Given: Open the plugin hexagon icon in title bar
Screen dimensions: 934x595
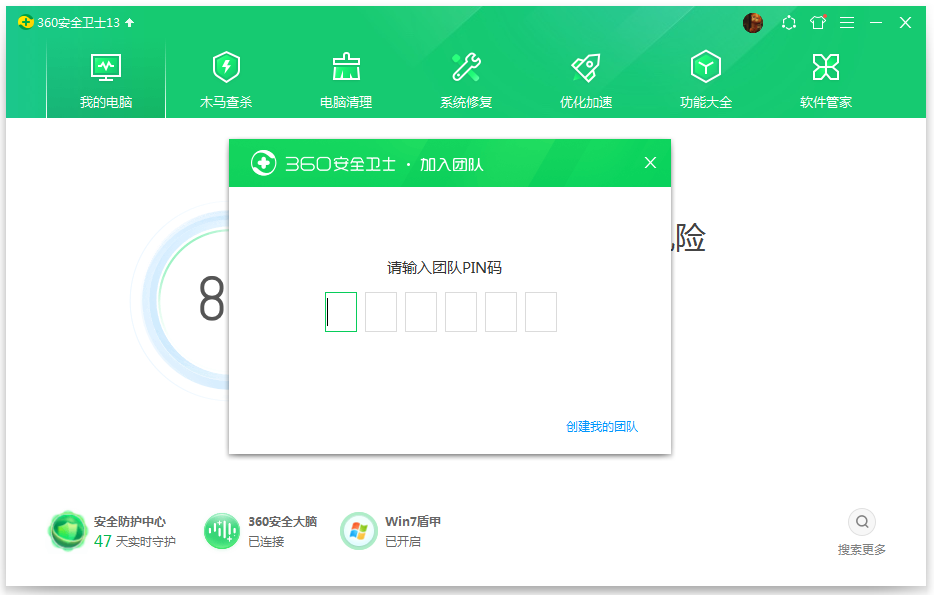Looking at the screenshot, I should click(x=789, y=23).
